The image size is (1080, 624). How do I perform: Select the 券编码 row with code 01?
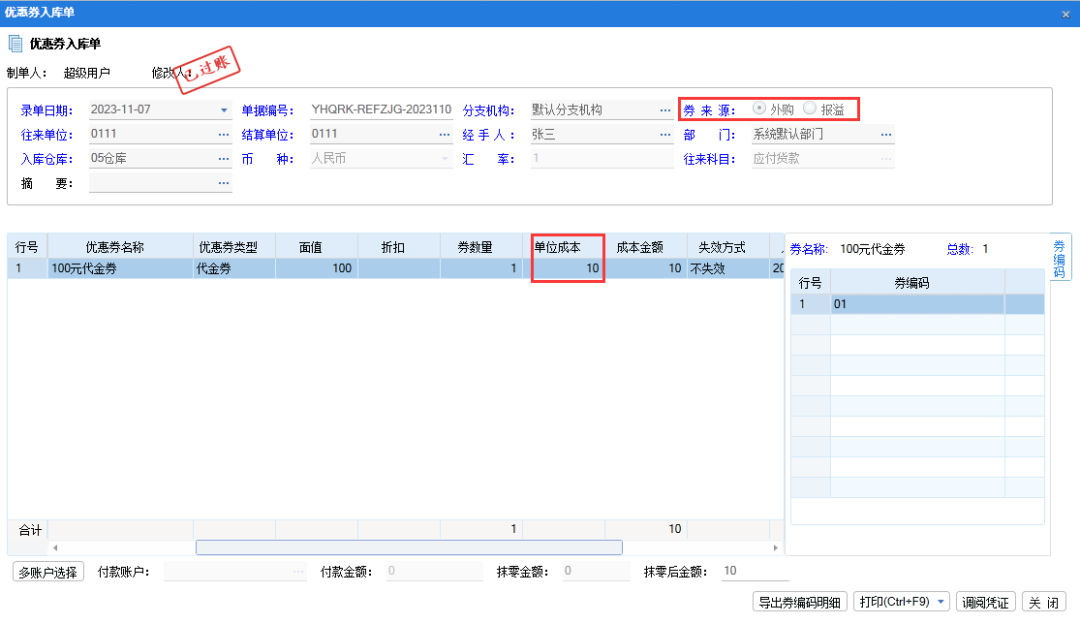pyautogui.click(x=917, y=304)
